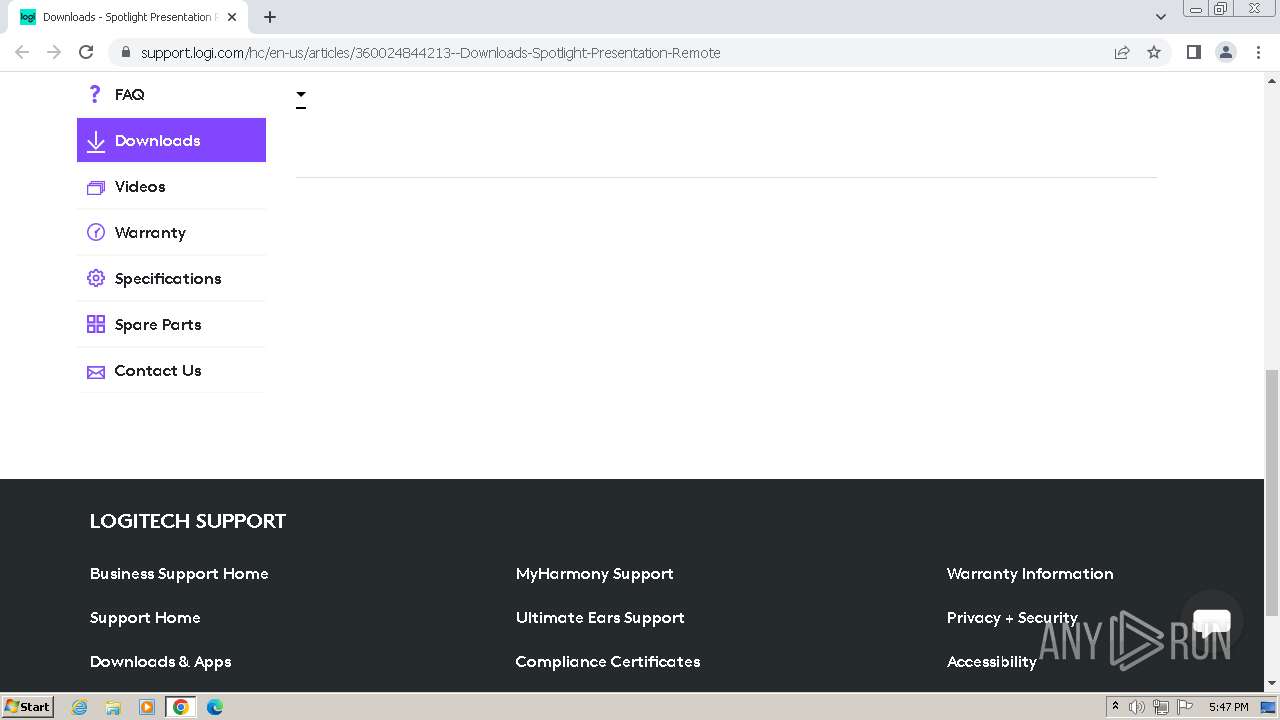The width and height of the screenshot is (1280, 720).
Task: Bookmark this page with the star icon
Action: [x=1154, y=52]
